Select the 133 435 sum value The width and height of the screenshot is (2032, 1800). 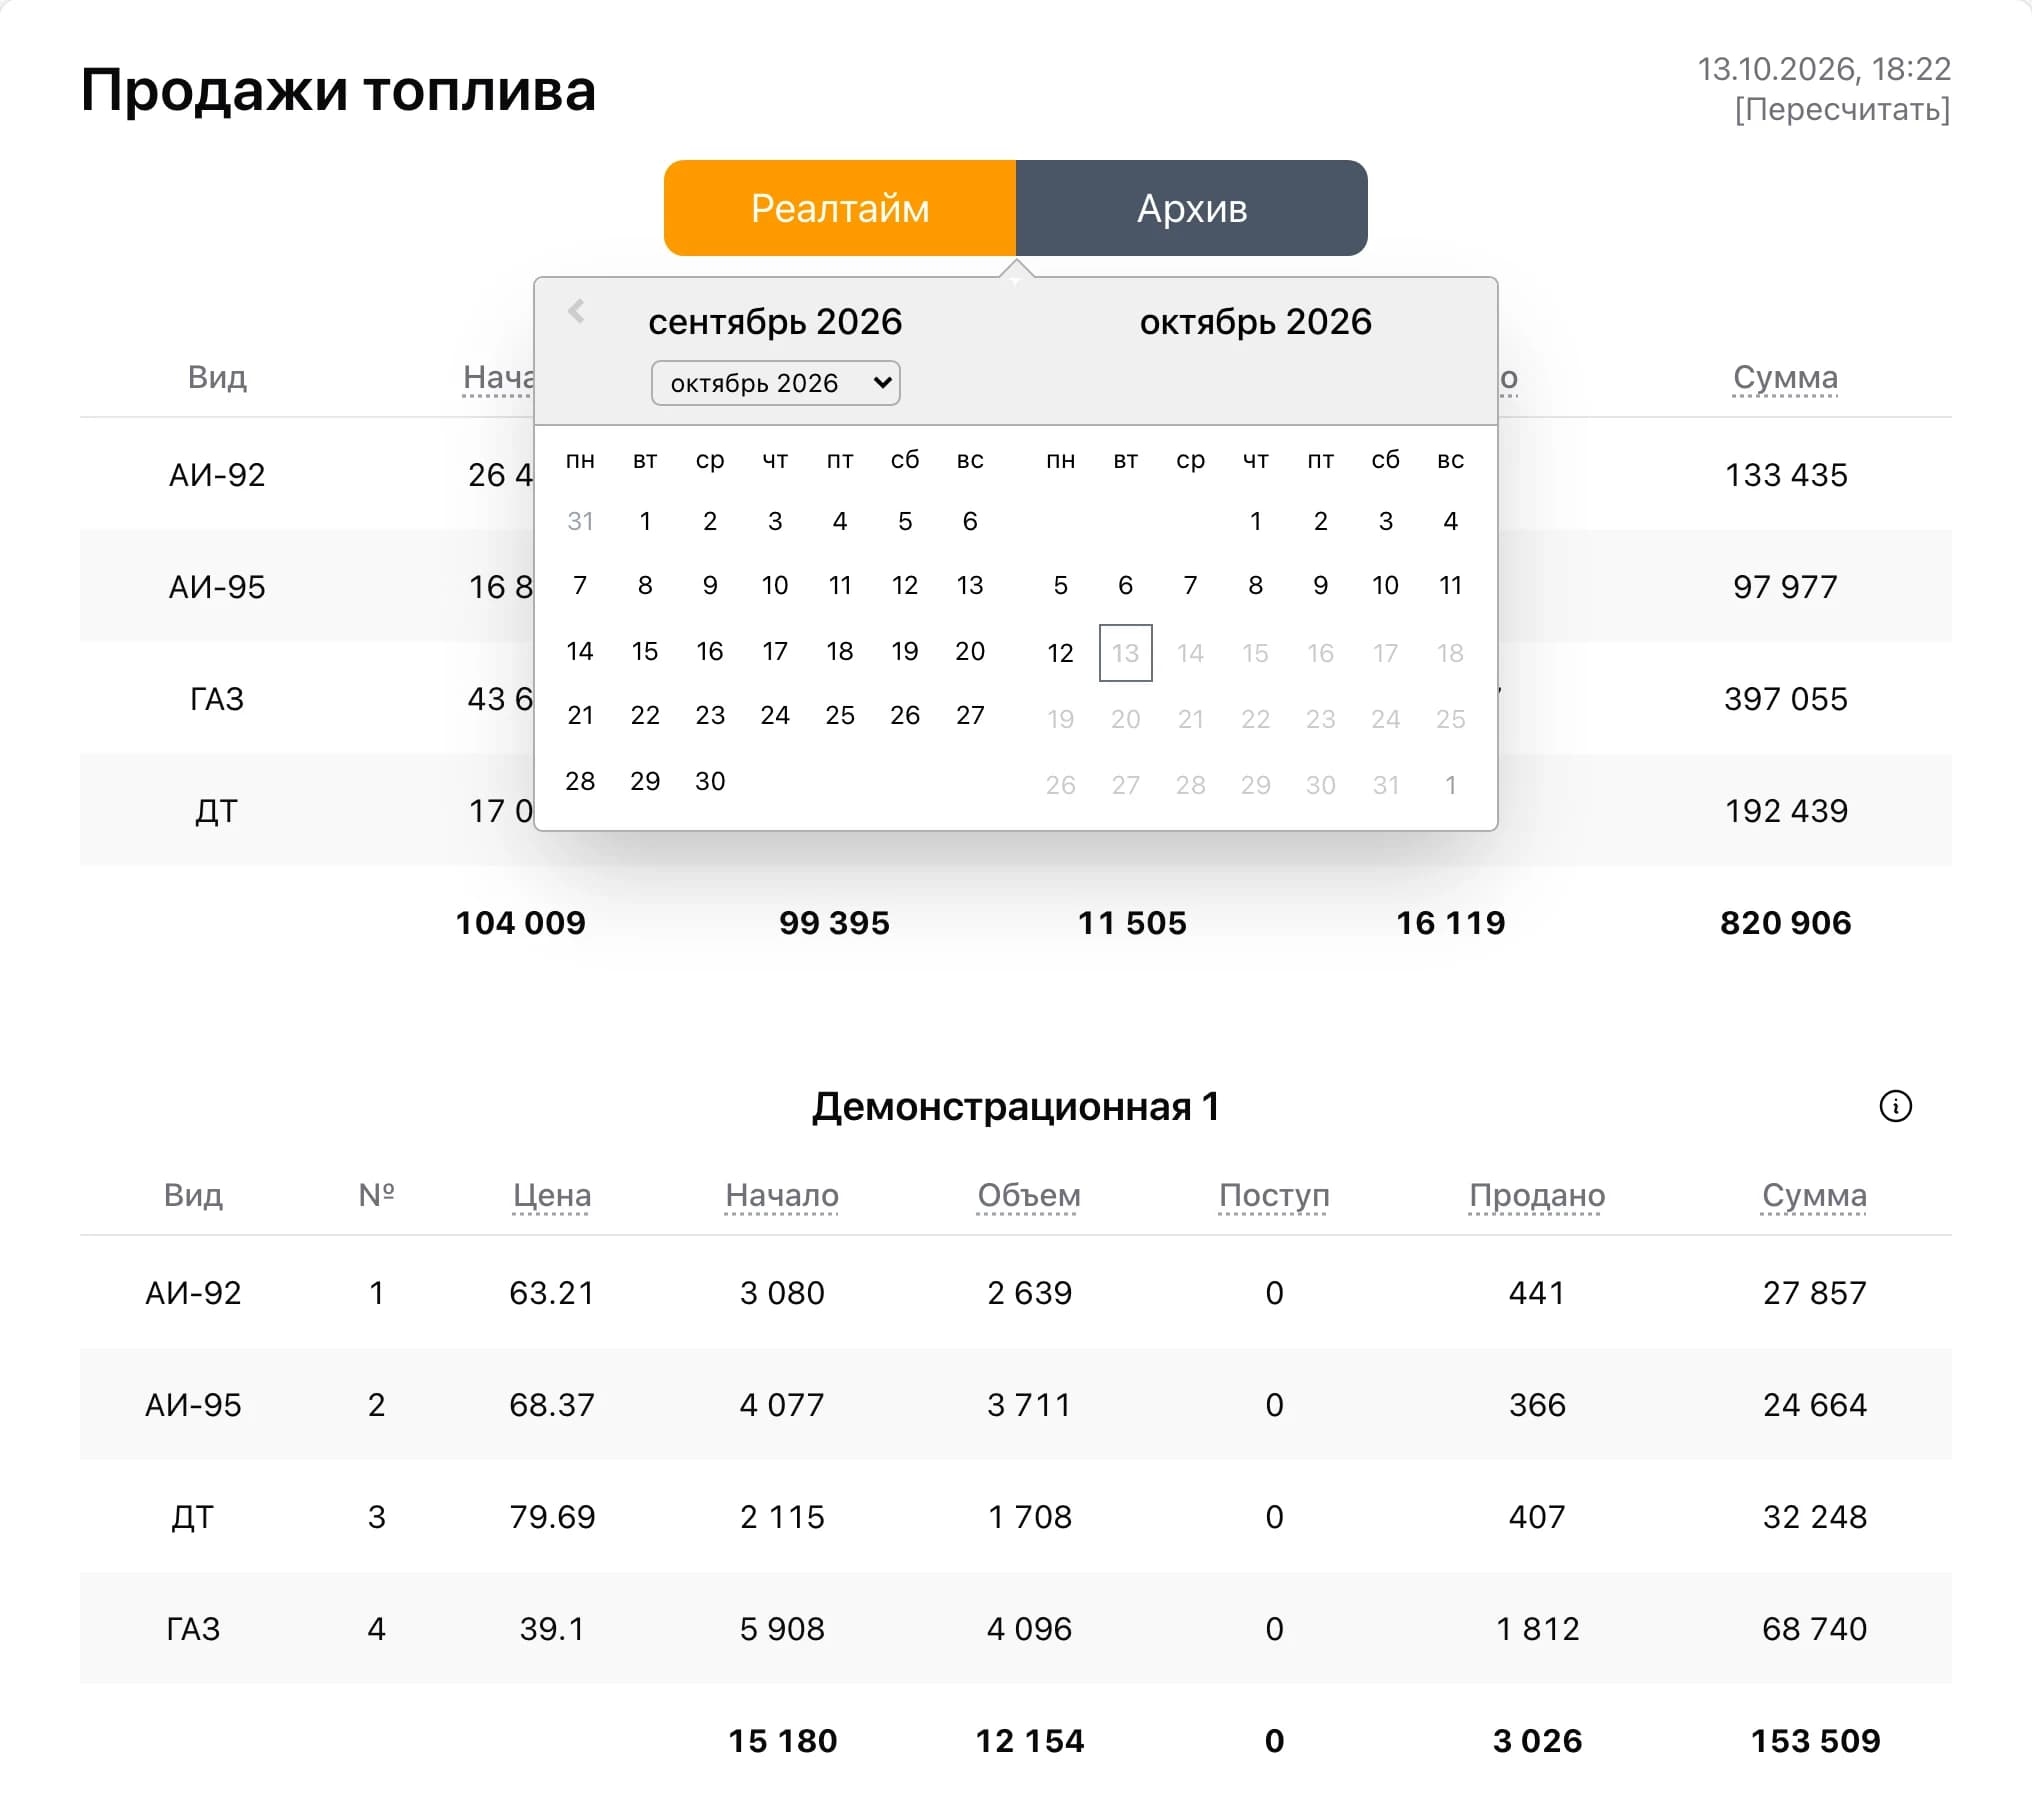coord(1786,475)
